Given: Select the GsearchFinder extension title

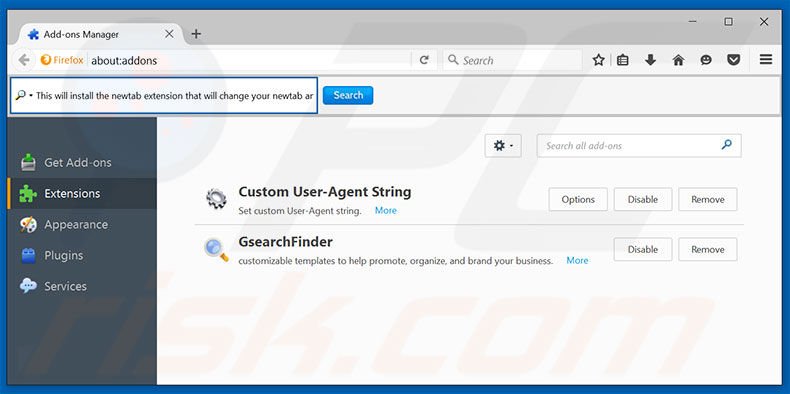Looking at the screenshot, I should point(285,242).
